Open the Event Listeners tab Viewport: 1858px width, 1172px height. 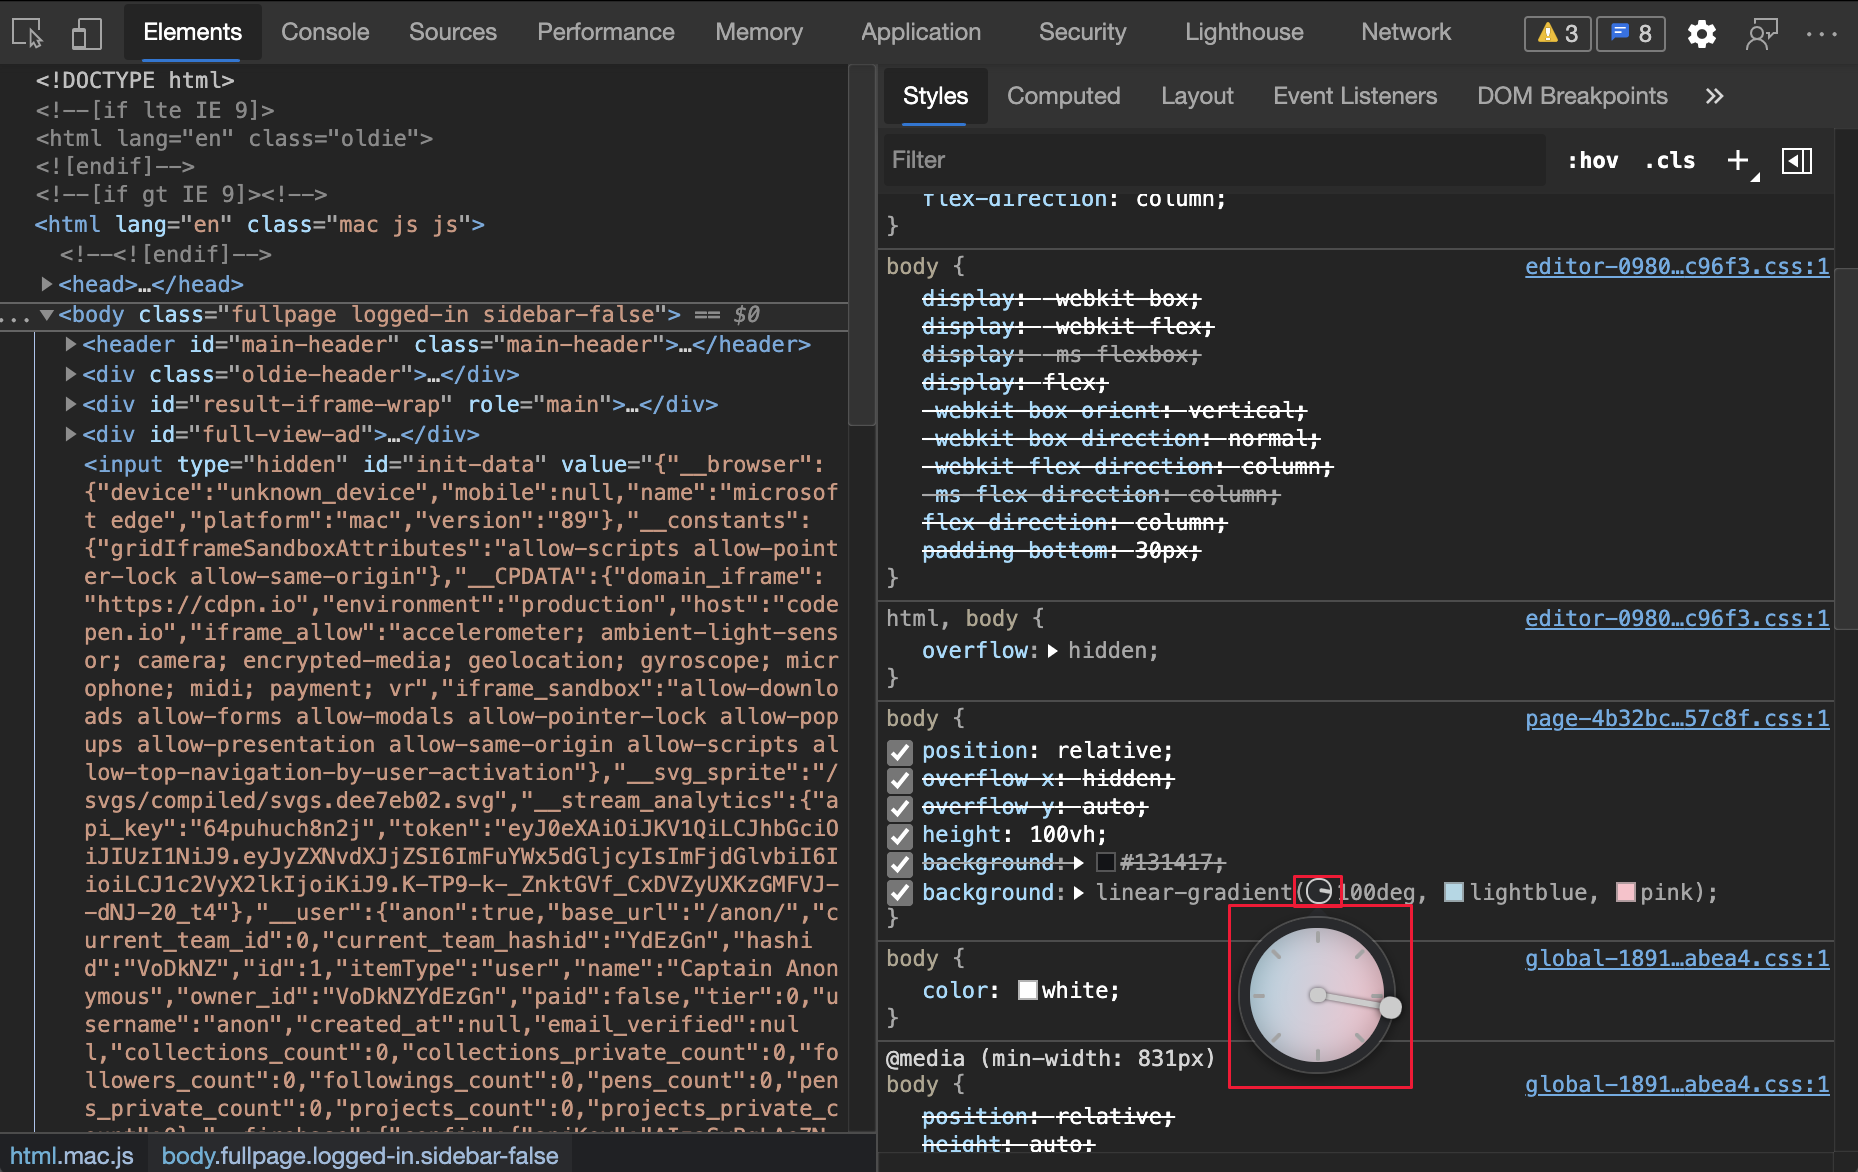click(x=1355, y=96)
